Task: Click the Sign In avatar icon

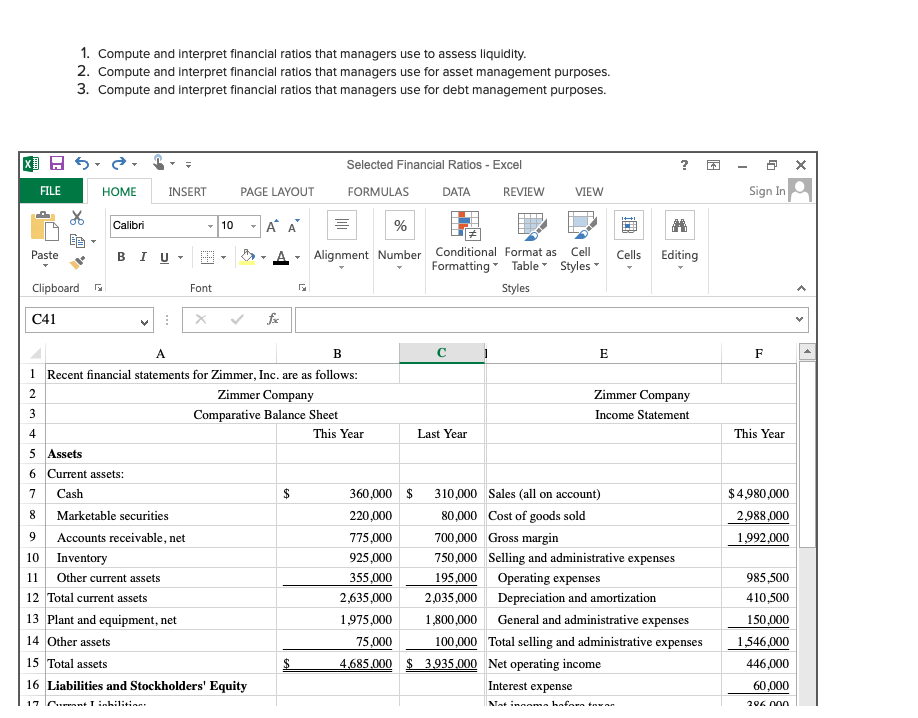Action: (800, 190)
